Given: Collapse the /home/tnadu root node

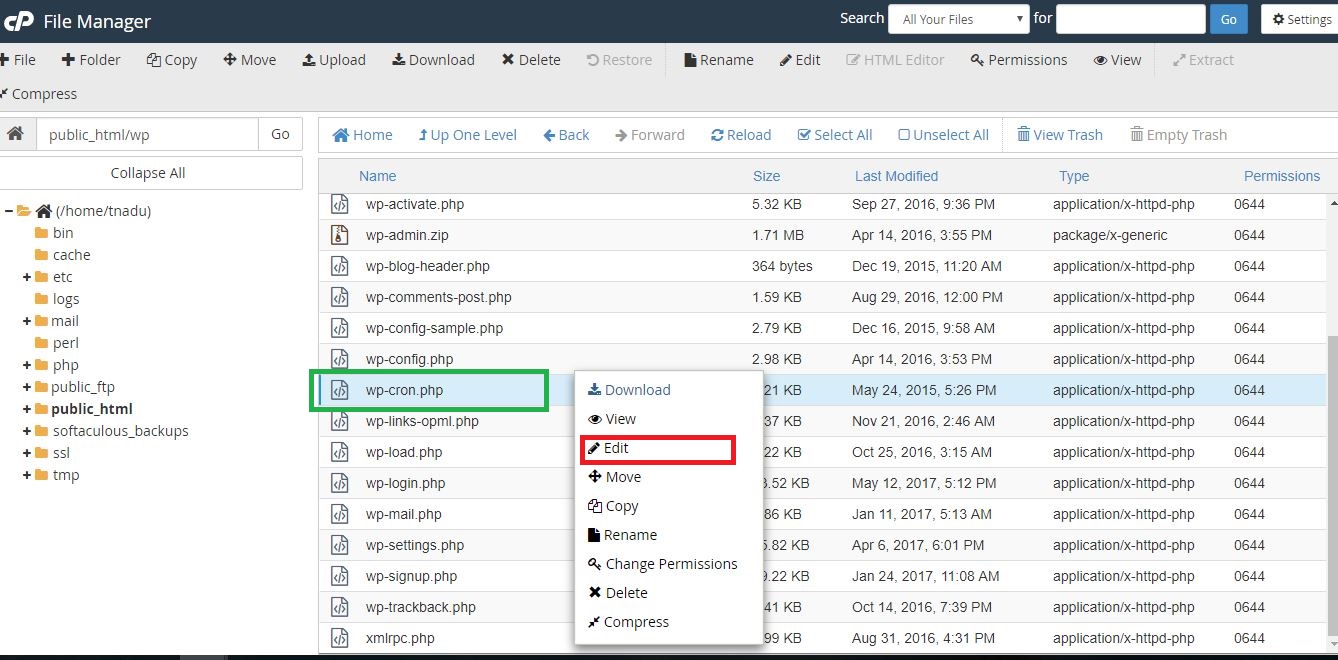Looking at the screenshot, I should [9, 211].
